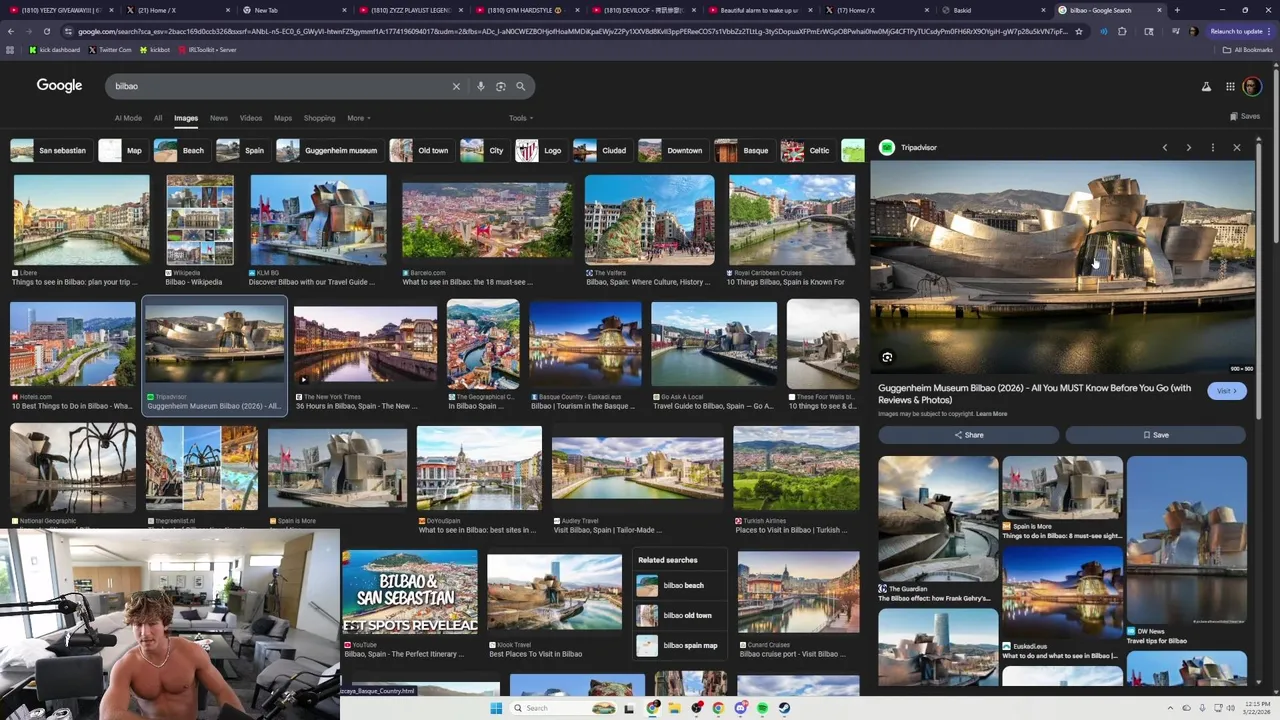Viewport: 1280px width, 720px height.
Task: Visit the Tripadvisor Guggenheim page
Action: [x=1226, y=391]
